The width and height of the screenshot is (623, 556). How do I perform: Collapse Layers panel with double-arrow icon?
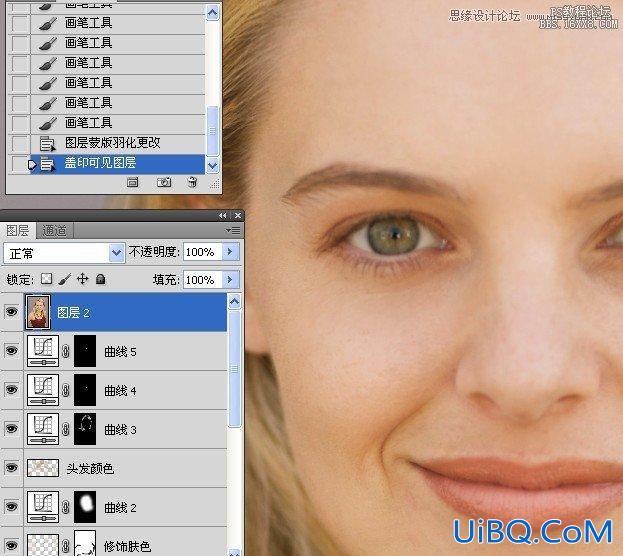(x=223, y=215)
